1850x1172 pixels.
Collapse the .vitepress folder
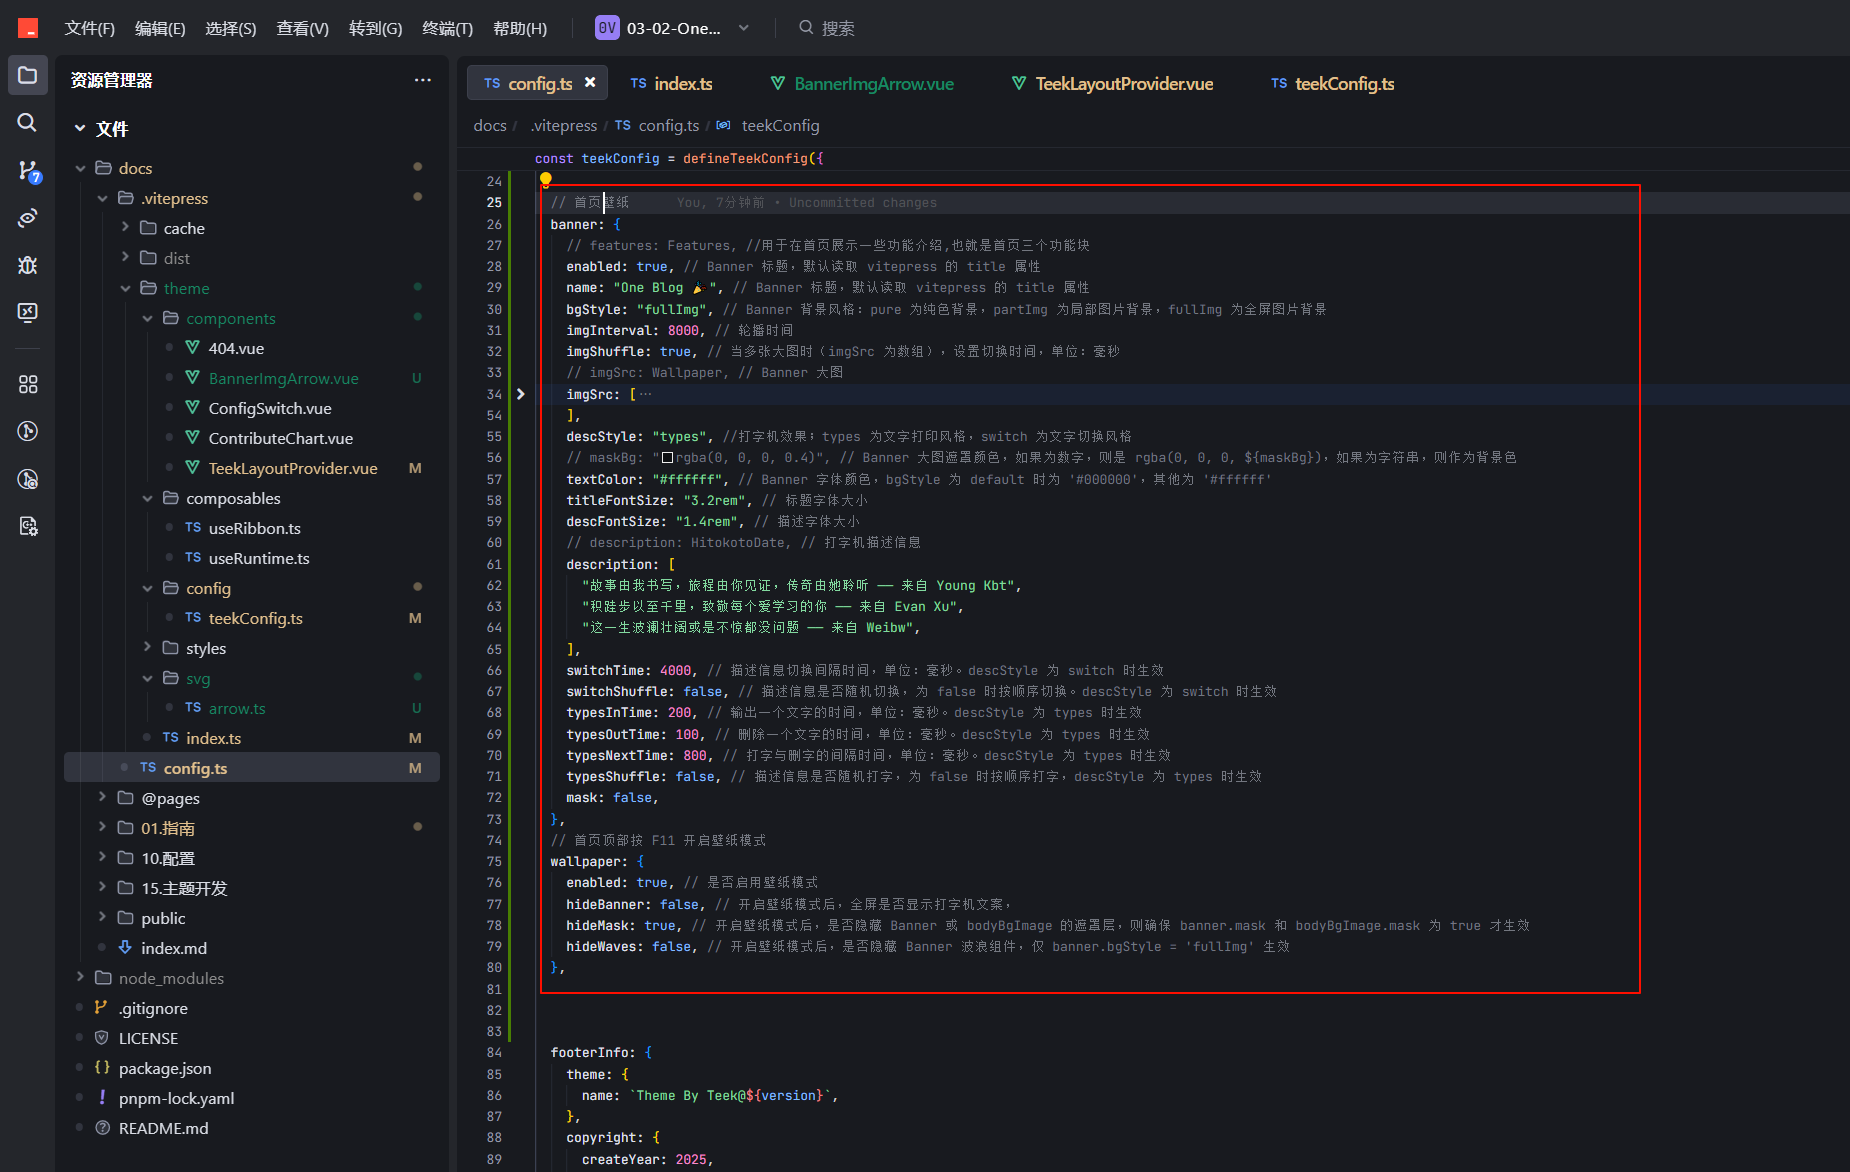click(x=103, y=198)
